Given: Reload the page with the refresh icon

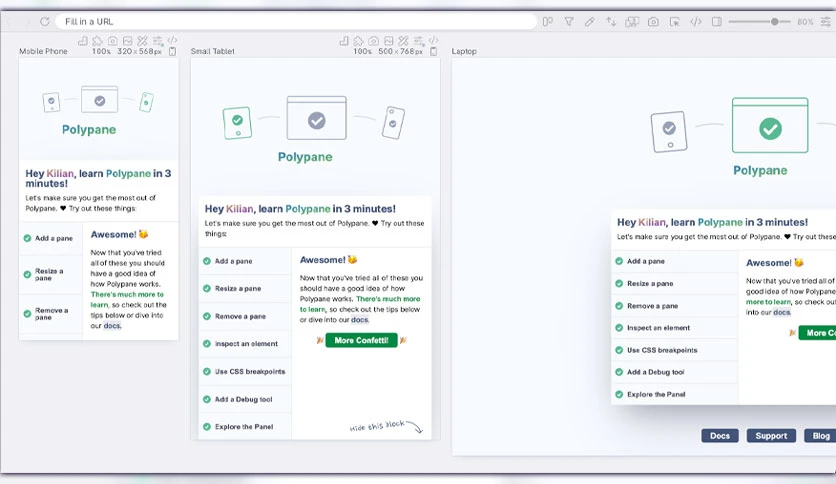Looking at the screenshot, I should click(x=45, y=21).
